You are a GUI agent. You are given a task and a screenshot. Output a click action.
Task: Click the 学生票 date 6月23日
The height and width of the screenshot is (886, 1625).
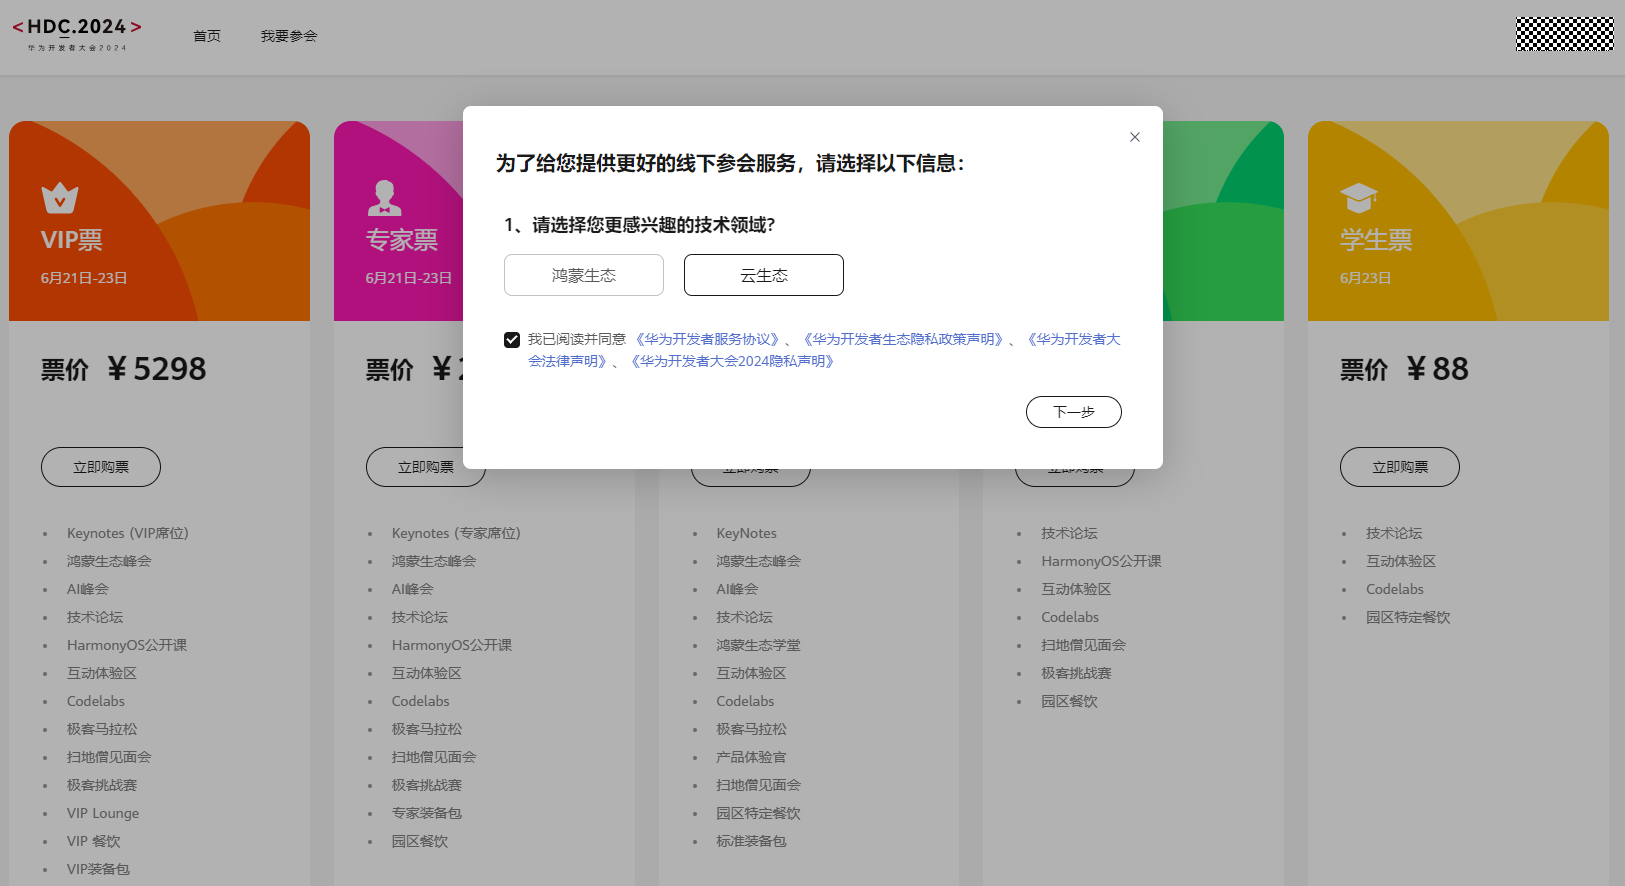click(x=1366, y=278)
